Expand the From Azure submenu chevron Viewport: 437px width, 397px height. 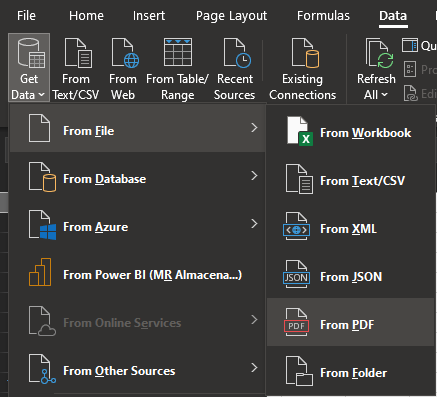(254, 224)
